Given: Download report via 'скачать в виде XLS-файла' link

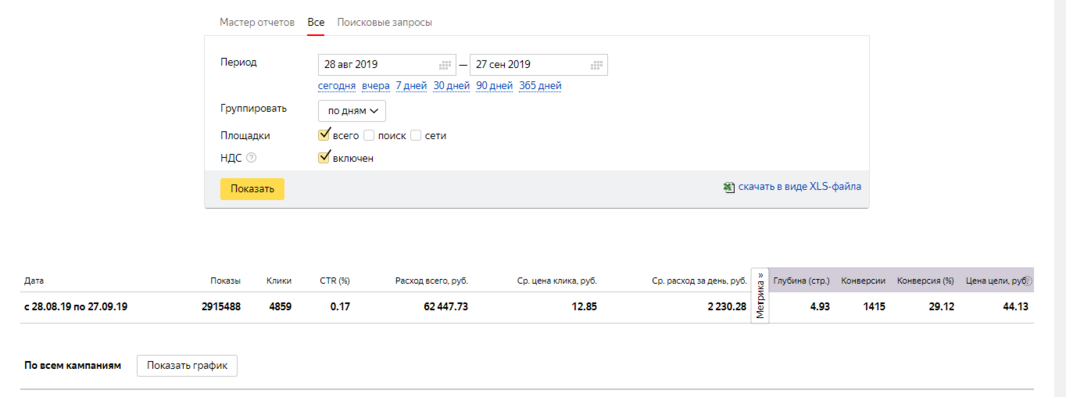Looking at the screenshot, I should (800, 186).
